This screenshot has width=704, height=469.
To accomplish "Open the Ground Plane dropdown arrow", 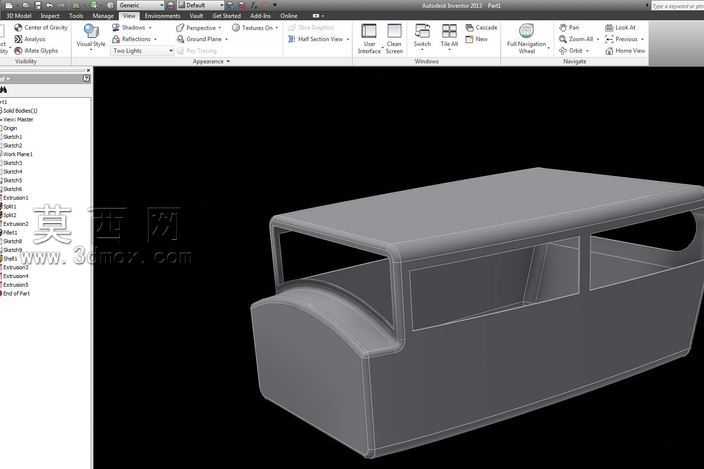I will point(226,39).
